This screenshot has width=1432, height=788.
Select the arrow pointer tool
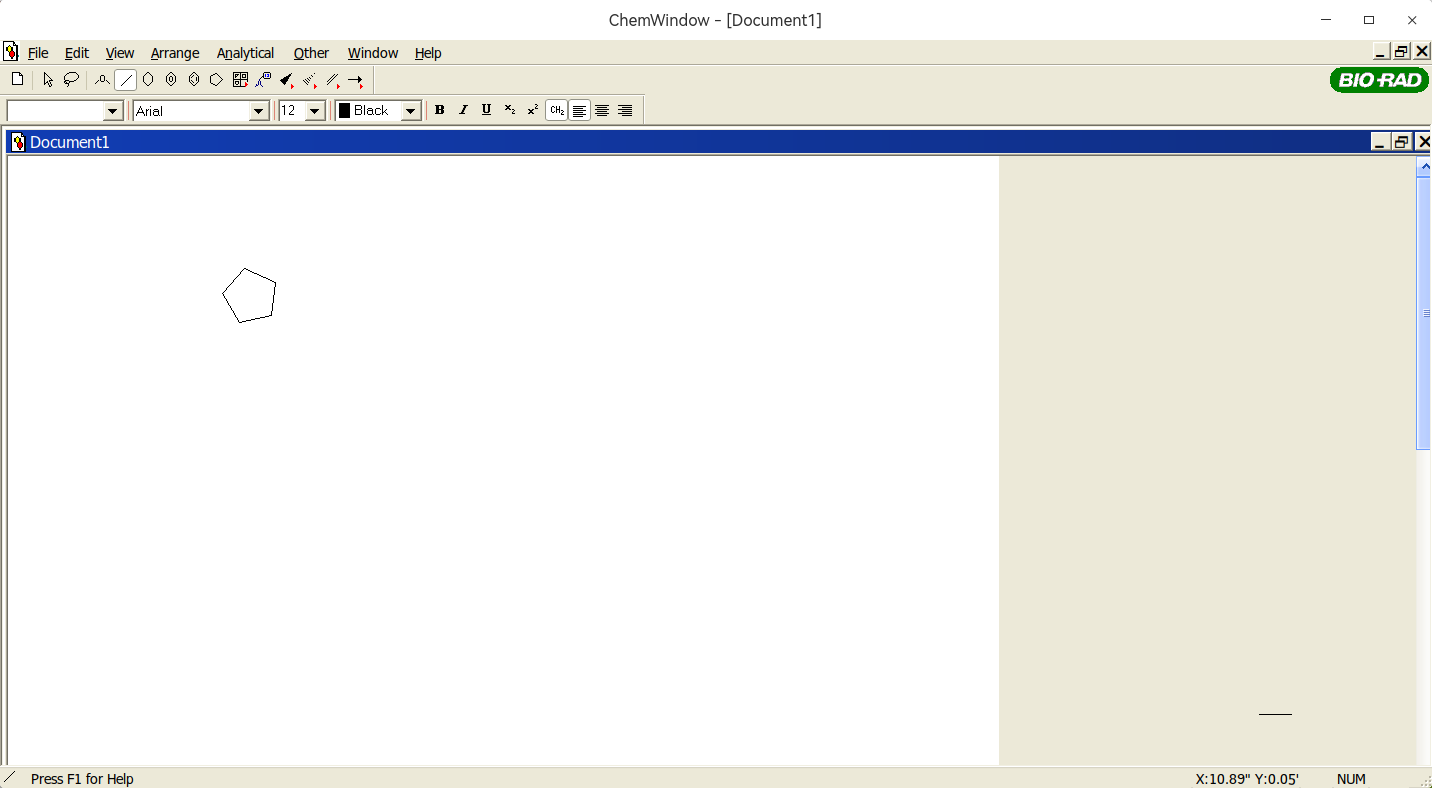click(48, 80)
